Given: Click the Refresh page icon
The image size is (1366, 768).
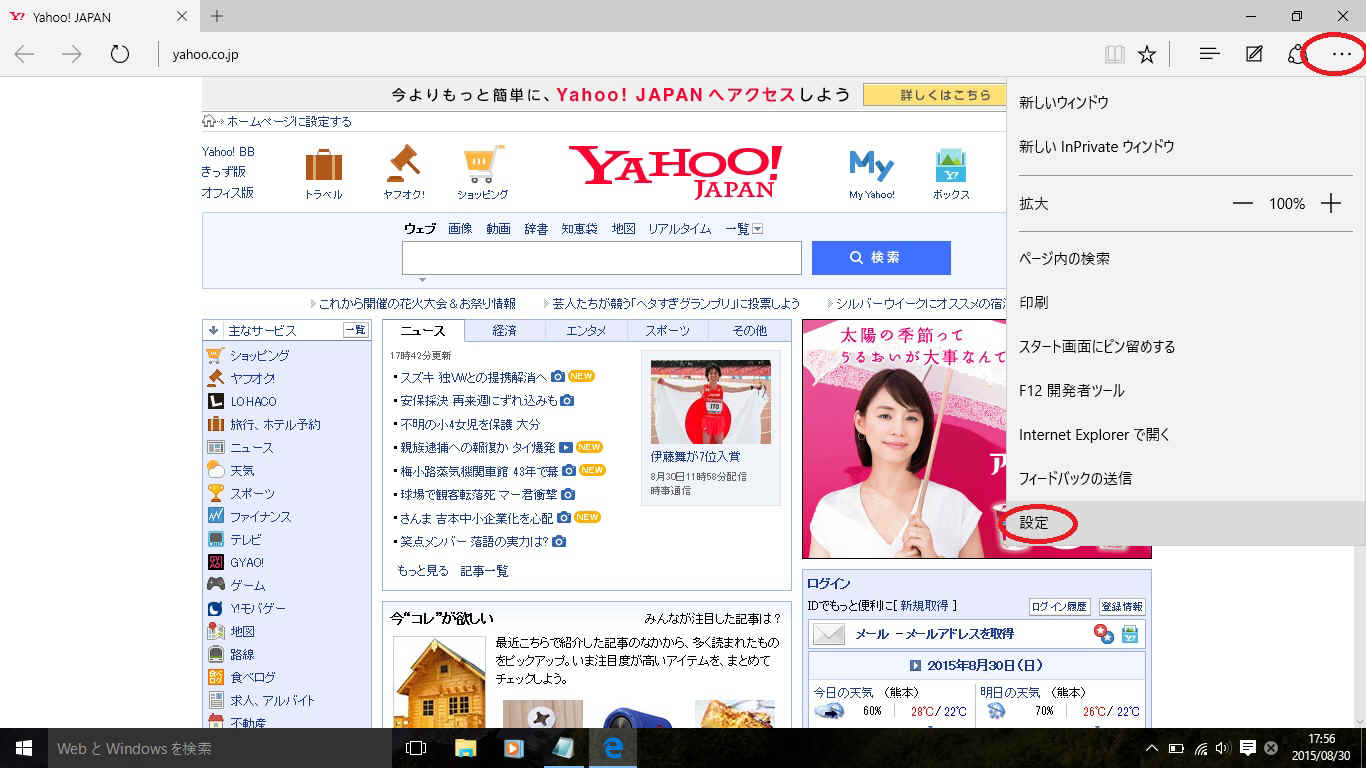Looking at the screenshot, I should [120, 54].
